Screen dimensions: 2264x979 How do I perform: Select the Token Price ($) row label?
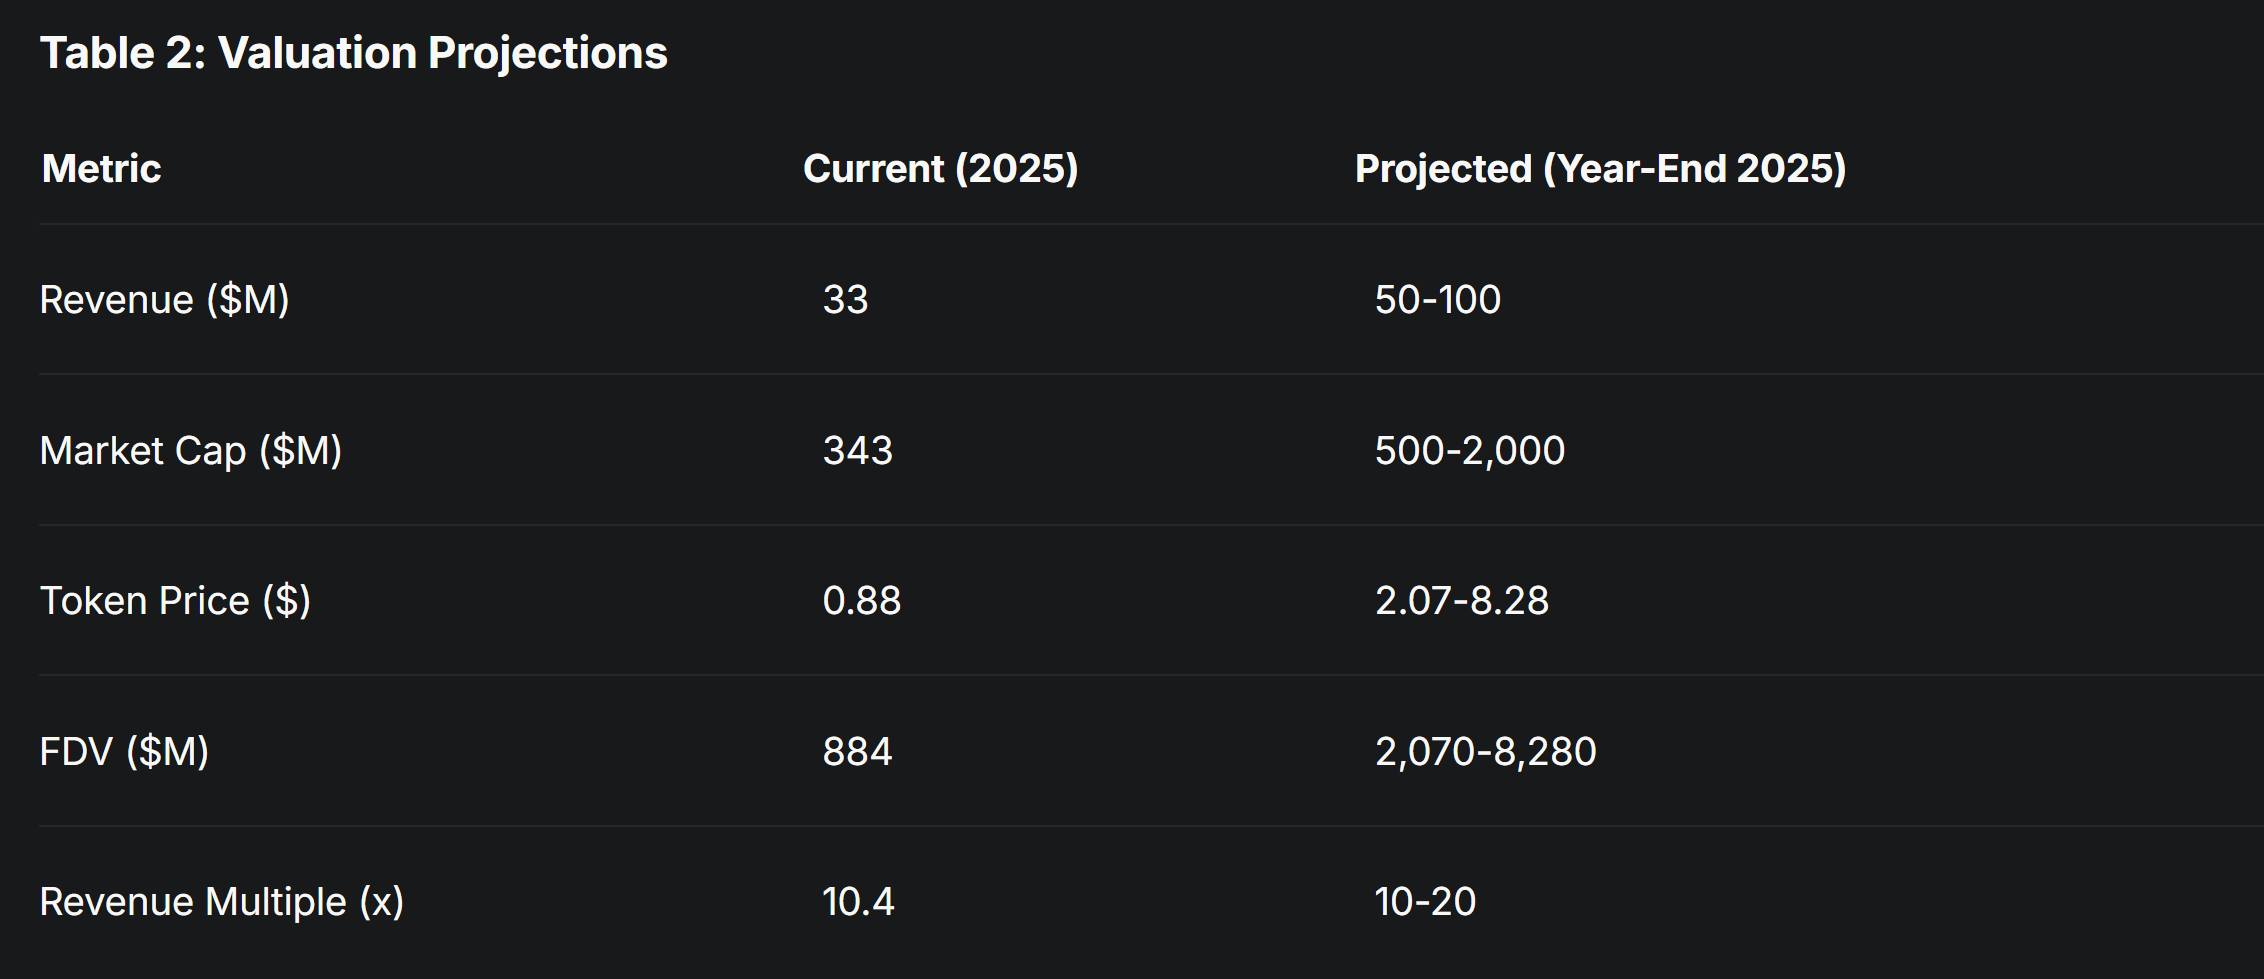tap(176, 601)
